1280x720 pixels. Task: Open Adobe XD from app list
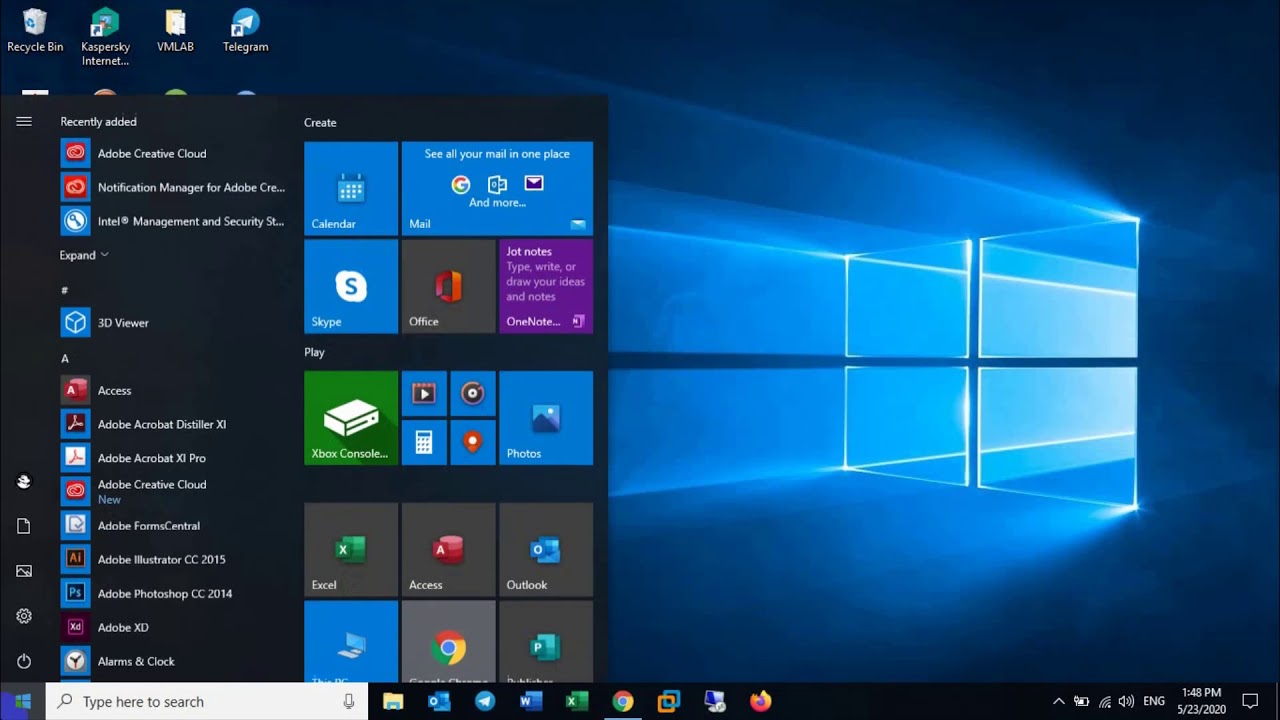click(x=173, y=627)
